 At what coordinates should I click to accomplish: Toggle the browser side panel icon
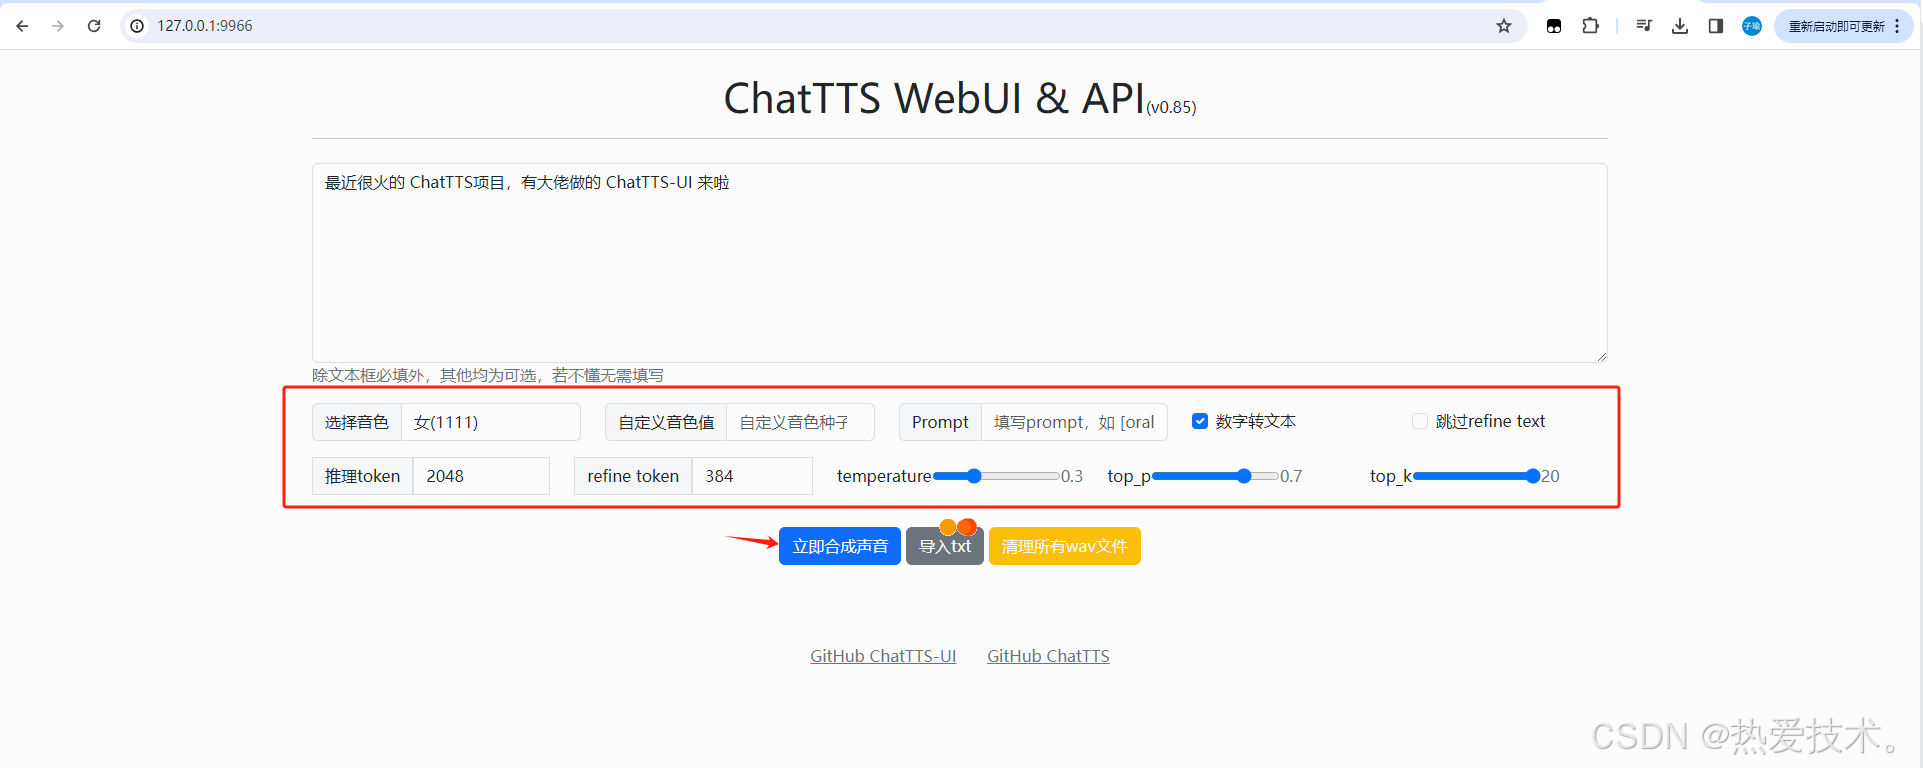(1716, 26)
